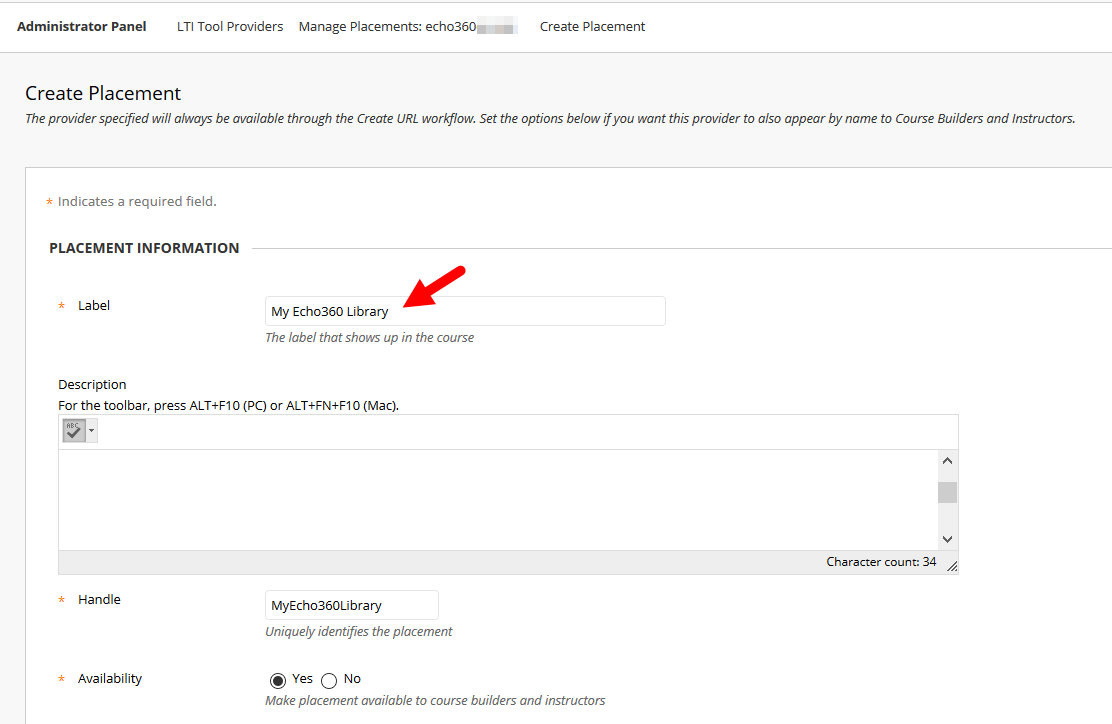
Task: Open Manage Placements: echo360 breadcrumb
Action: tap(408, 26)
